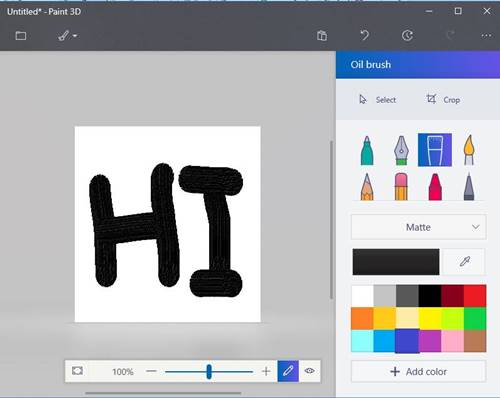Toggle the 2D pencil edit mode
The height and width of the screenshot is (398, 500).
288,371
